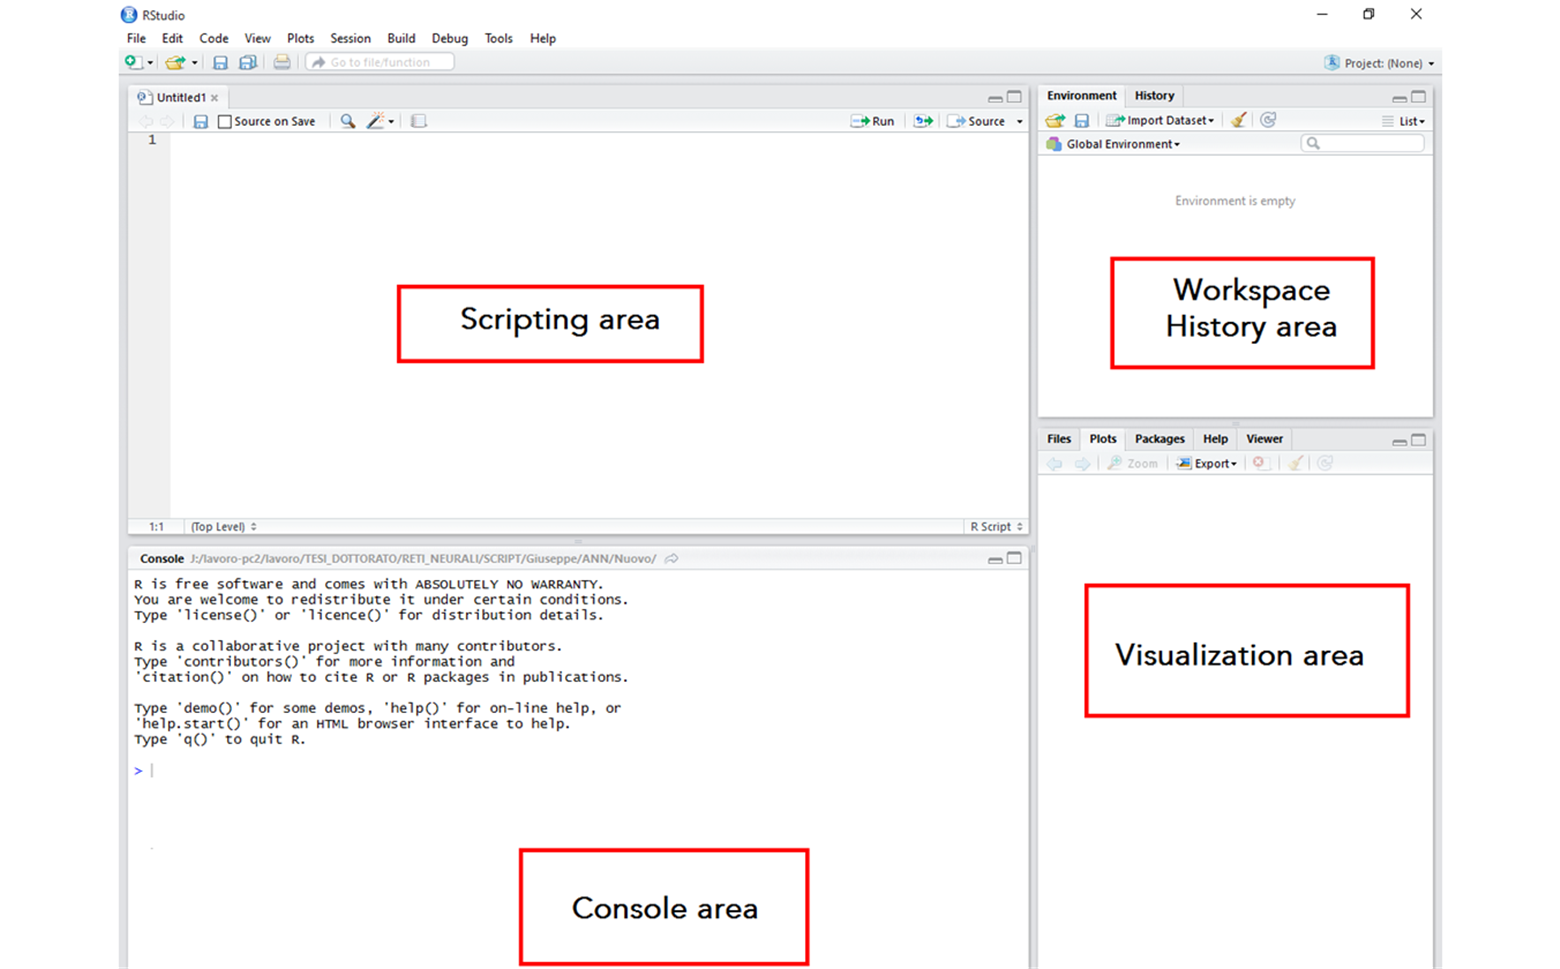Click the Open File folder icon
Viewport: 1560px width, 969px height.
175,62
